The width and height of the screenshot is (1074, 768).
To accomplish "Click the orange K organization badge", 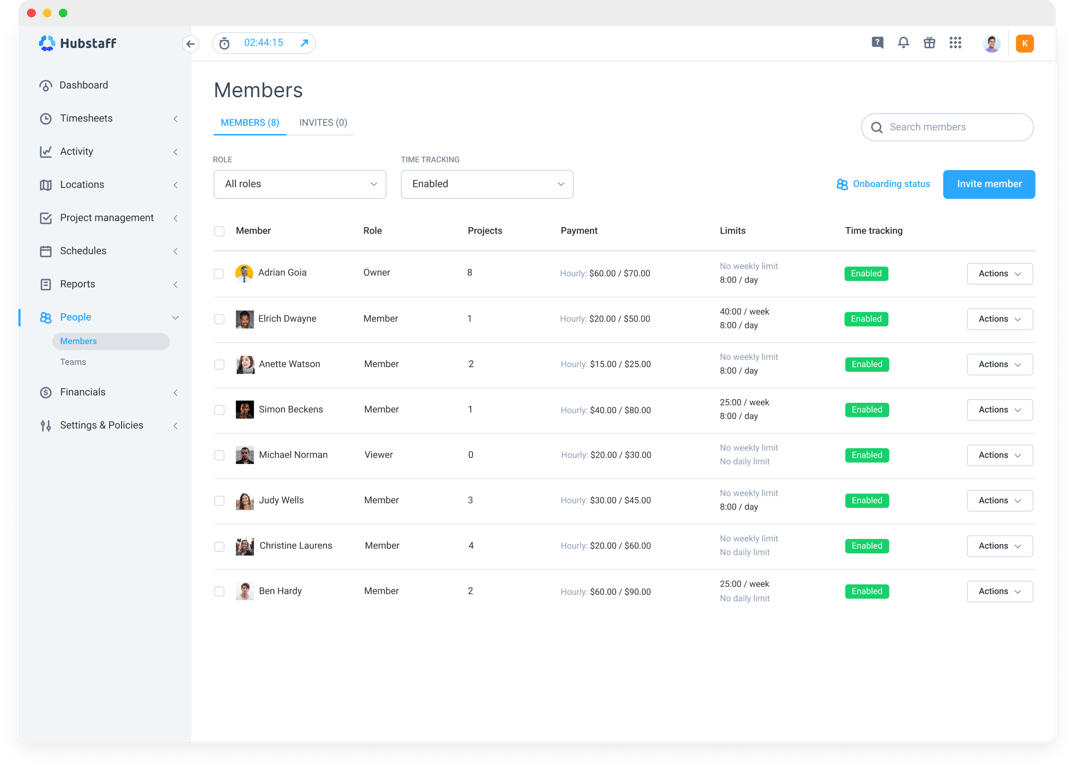I will click(1025, 44).
